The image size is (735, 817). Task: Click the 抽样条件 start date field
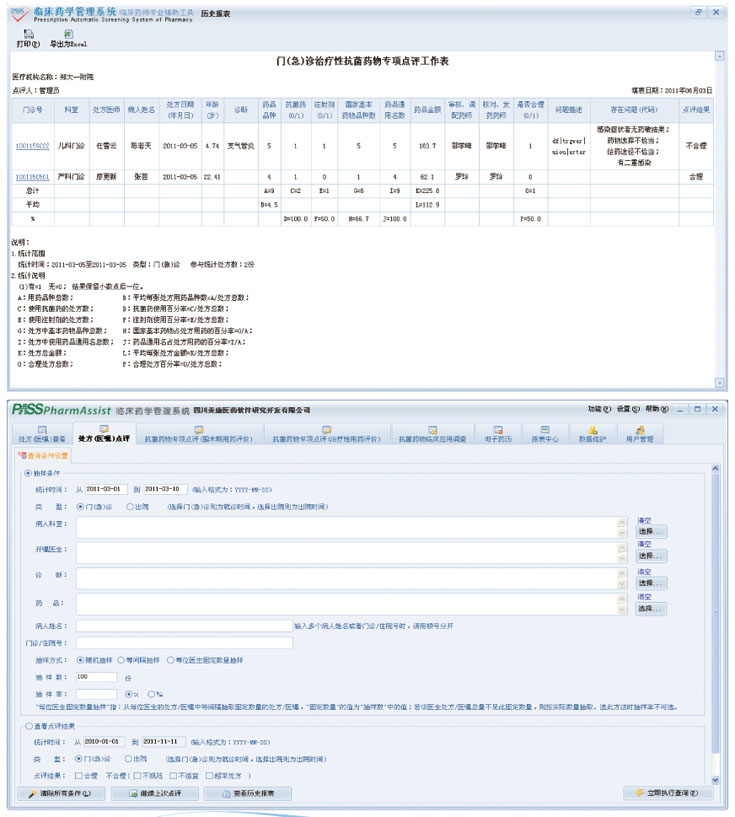tap(106, 489)
